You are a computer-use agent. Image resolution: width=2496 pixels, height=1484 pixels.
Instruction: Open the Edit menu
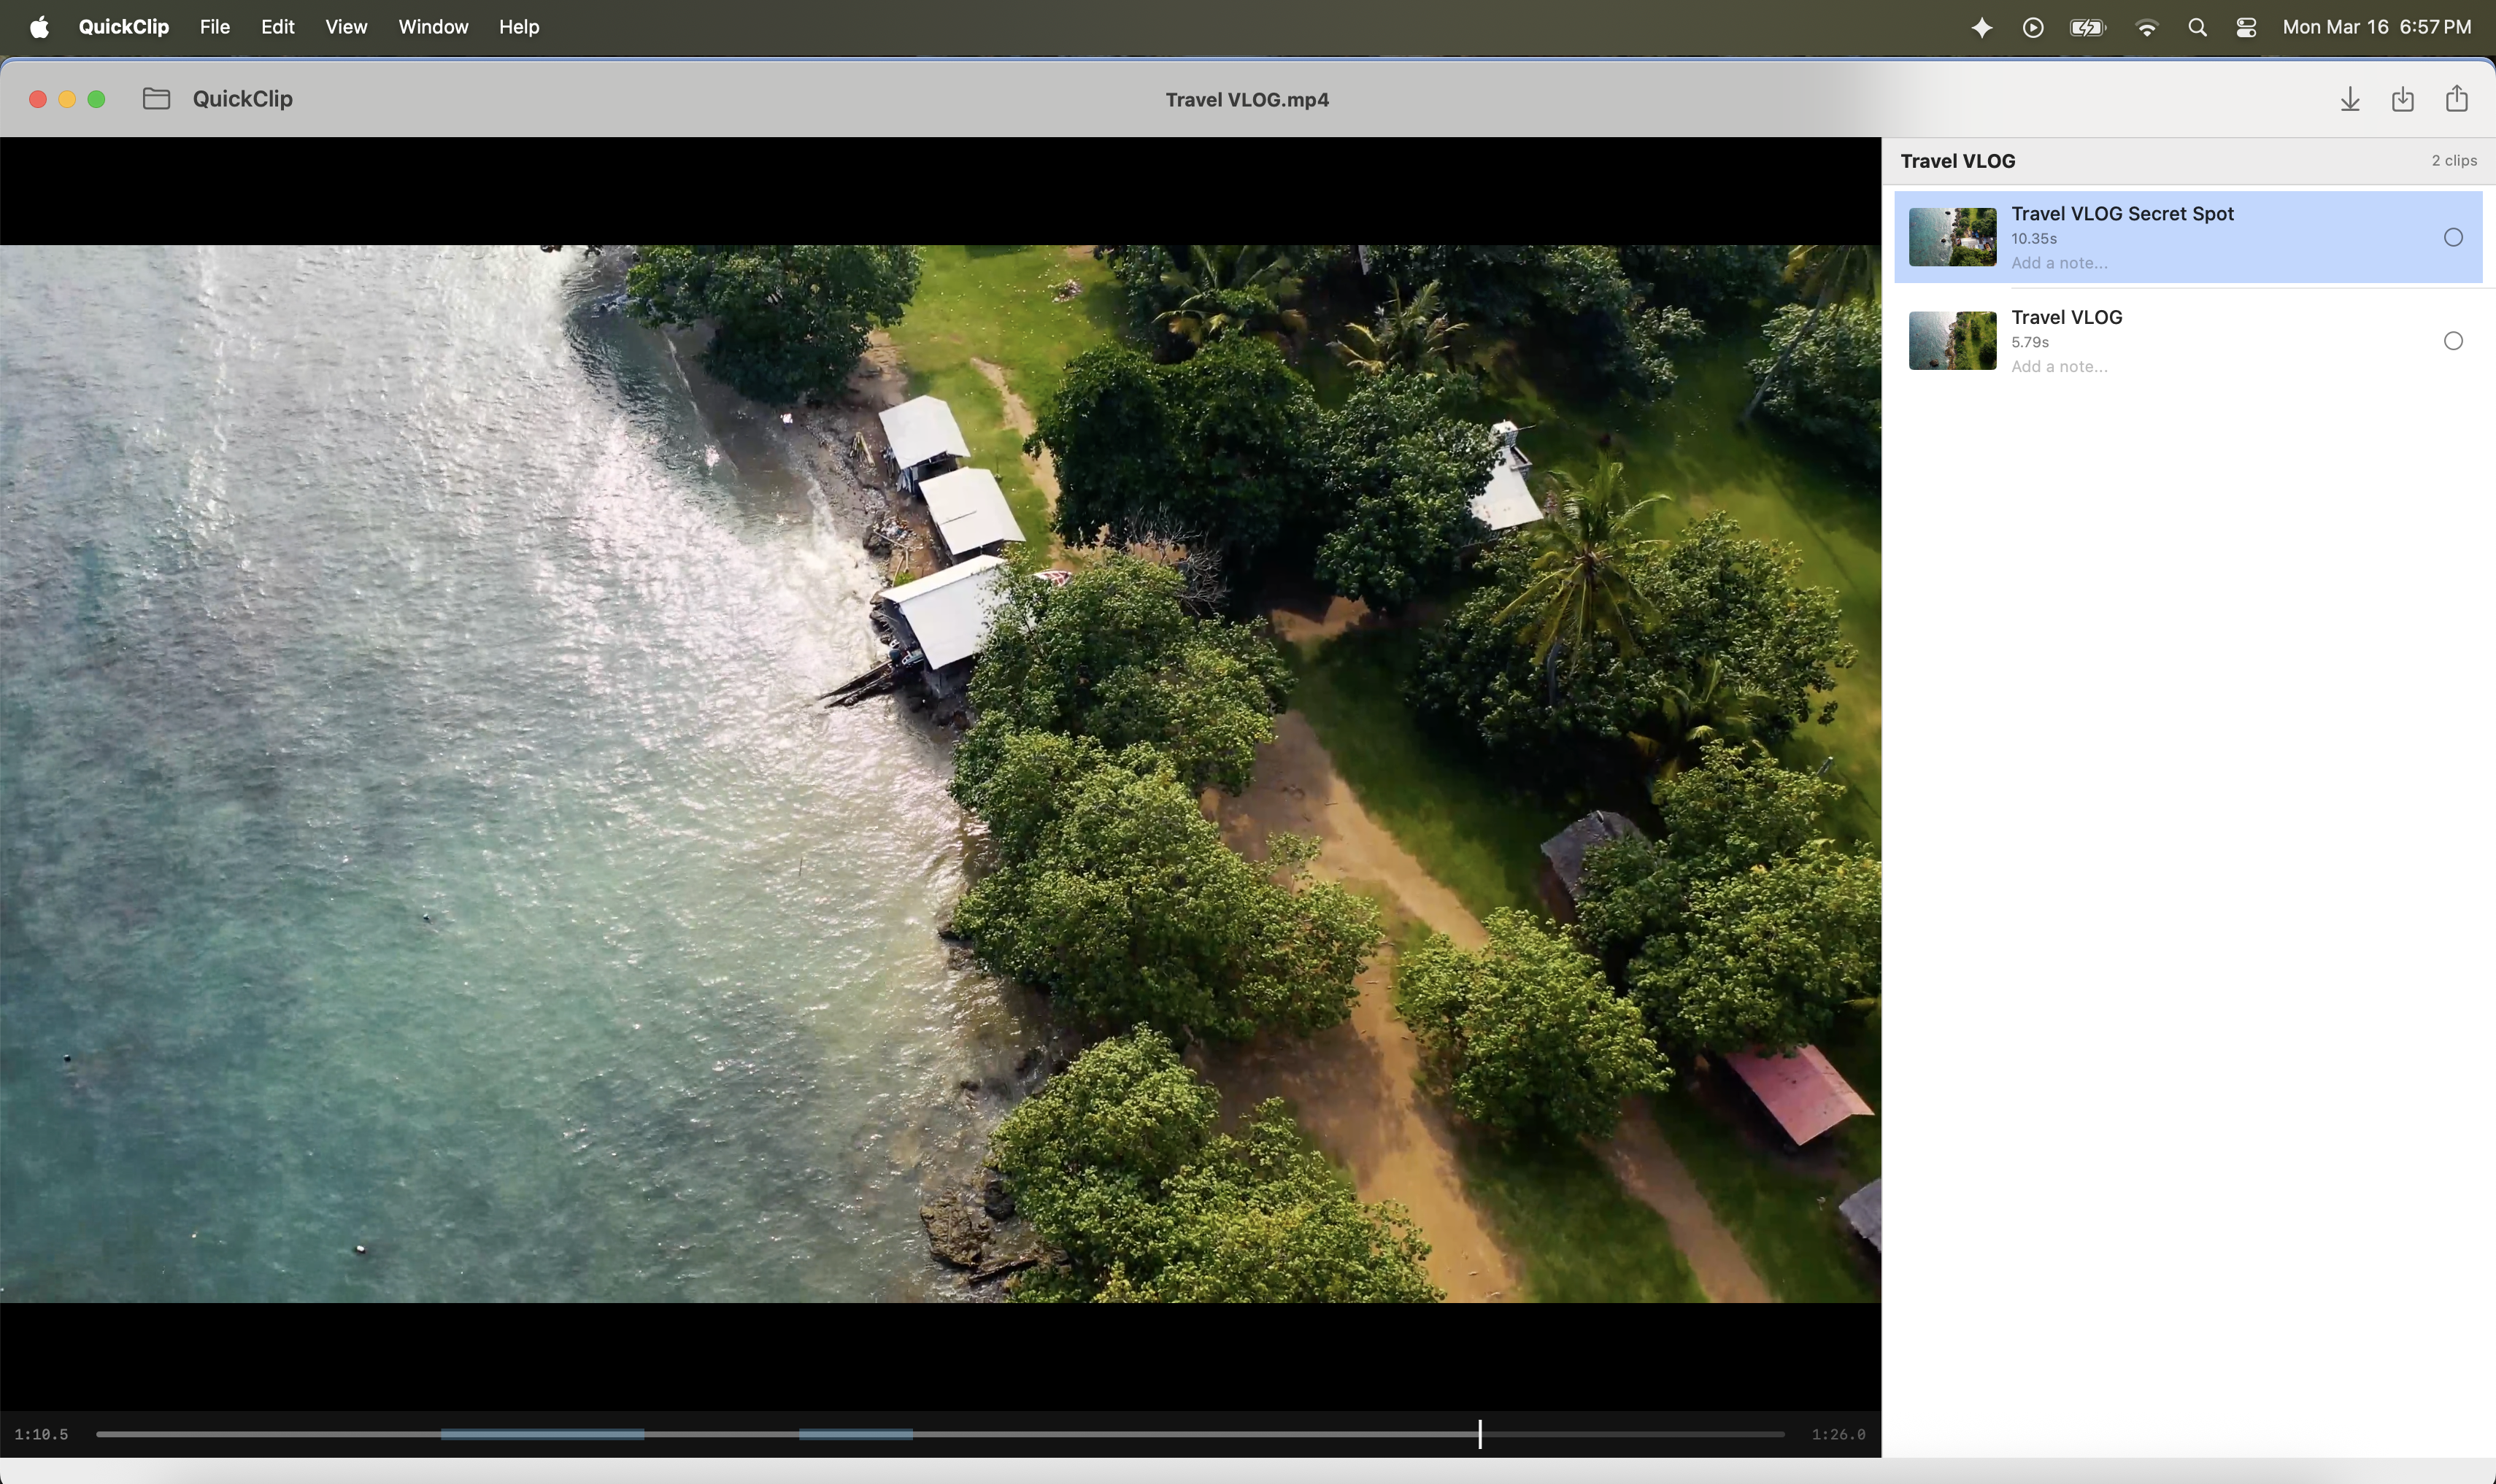tap(277, 27)
